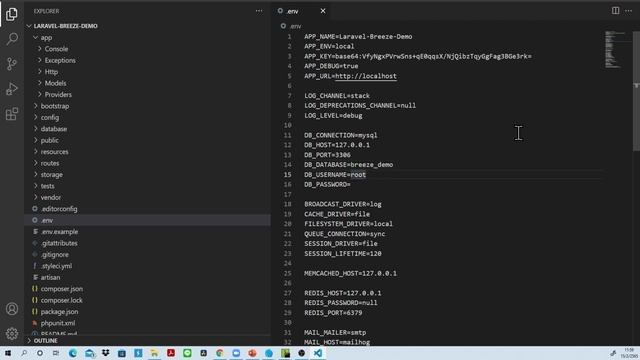Click the DB_DATABASE=breeze_demo line

349,165
